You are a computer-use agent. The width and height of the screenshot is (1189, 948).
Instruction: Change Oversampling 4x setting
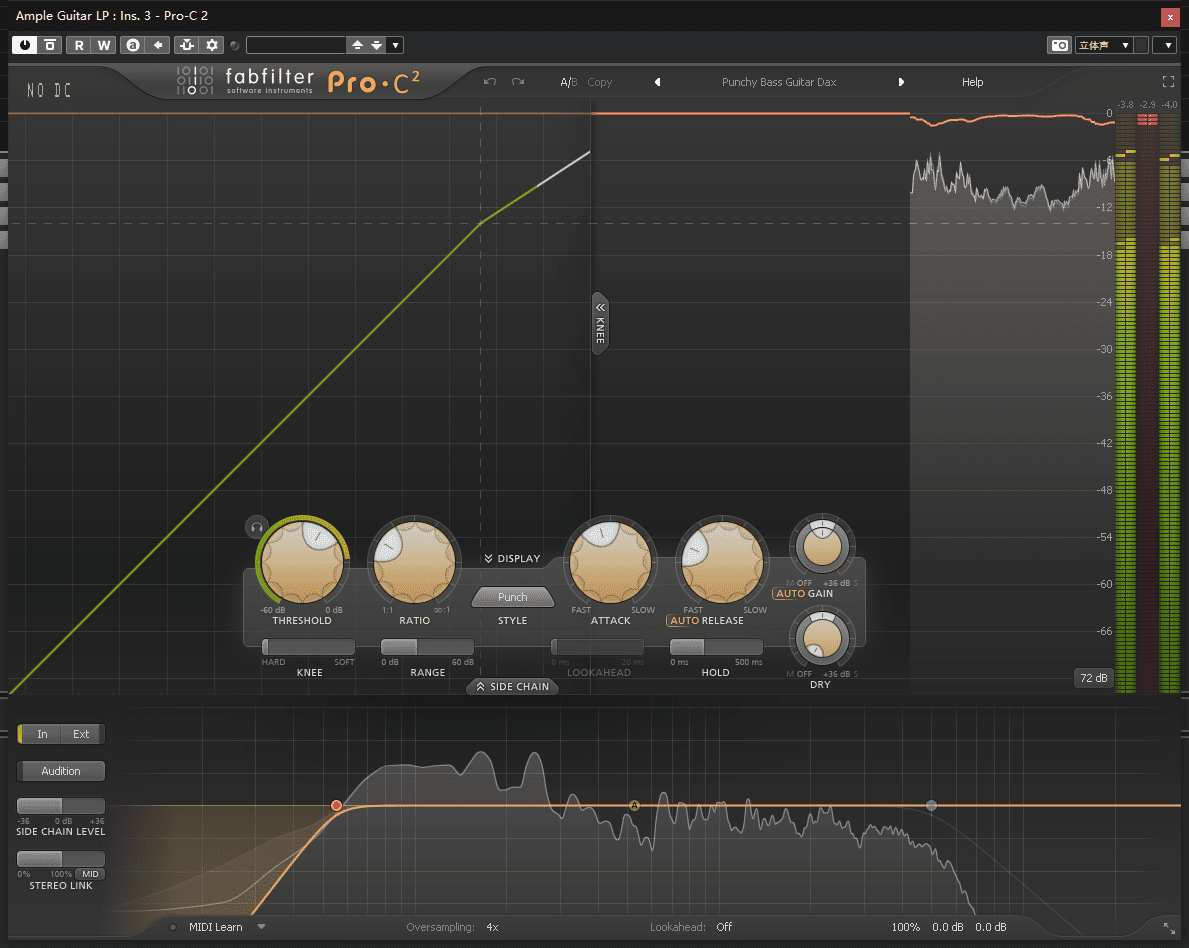click(x=492, y=927)
